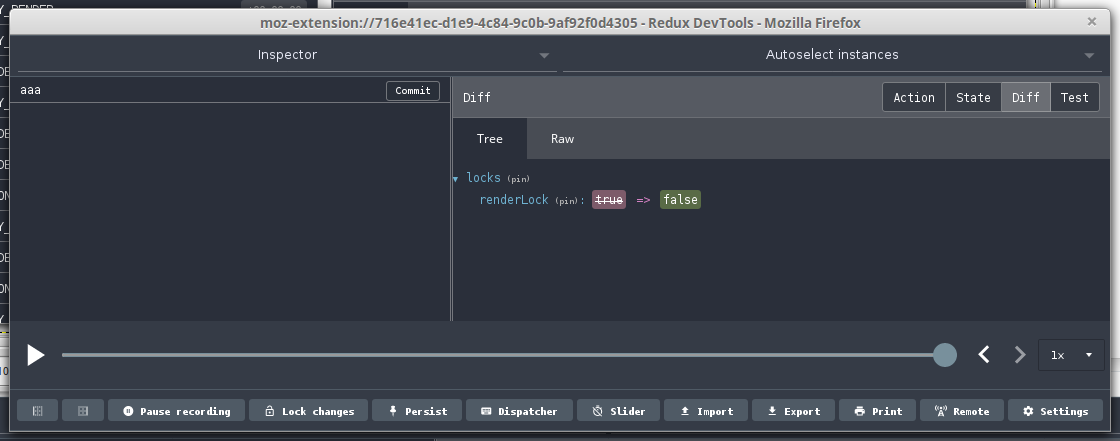Click the timer icon on Slider button

pyautogui.click(x=598, y=411)
